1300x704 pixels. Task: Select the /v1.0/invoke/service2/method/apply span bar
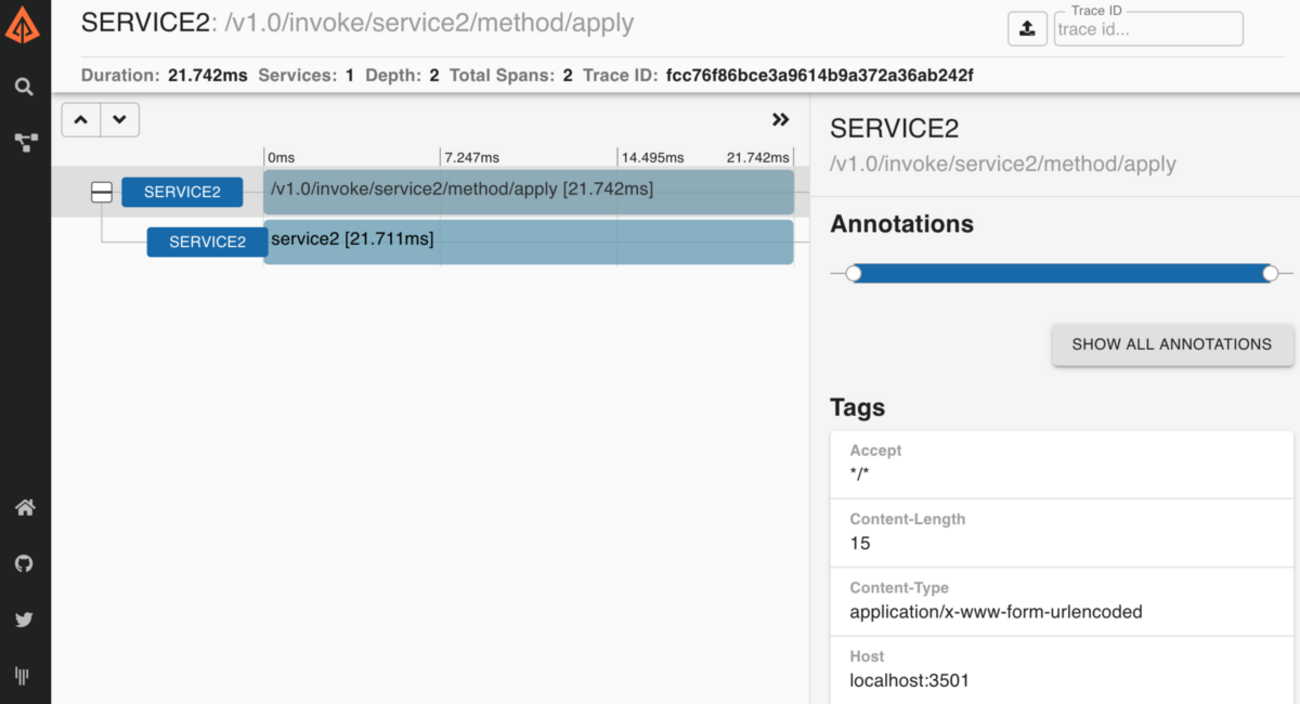pyautogui.click(x=529, y=192)
